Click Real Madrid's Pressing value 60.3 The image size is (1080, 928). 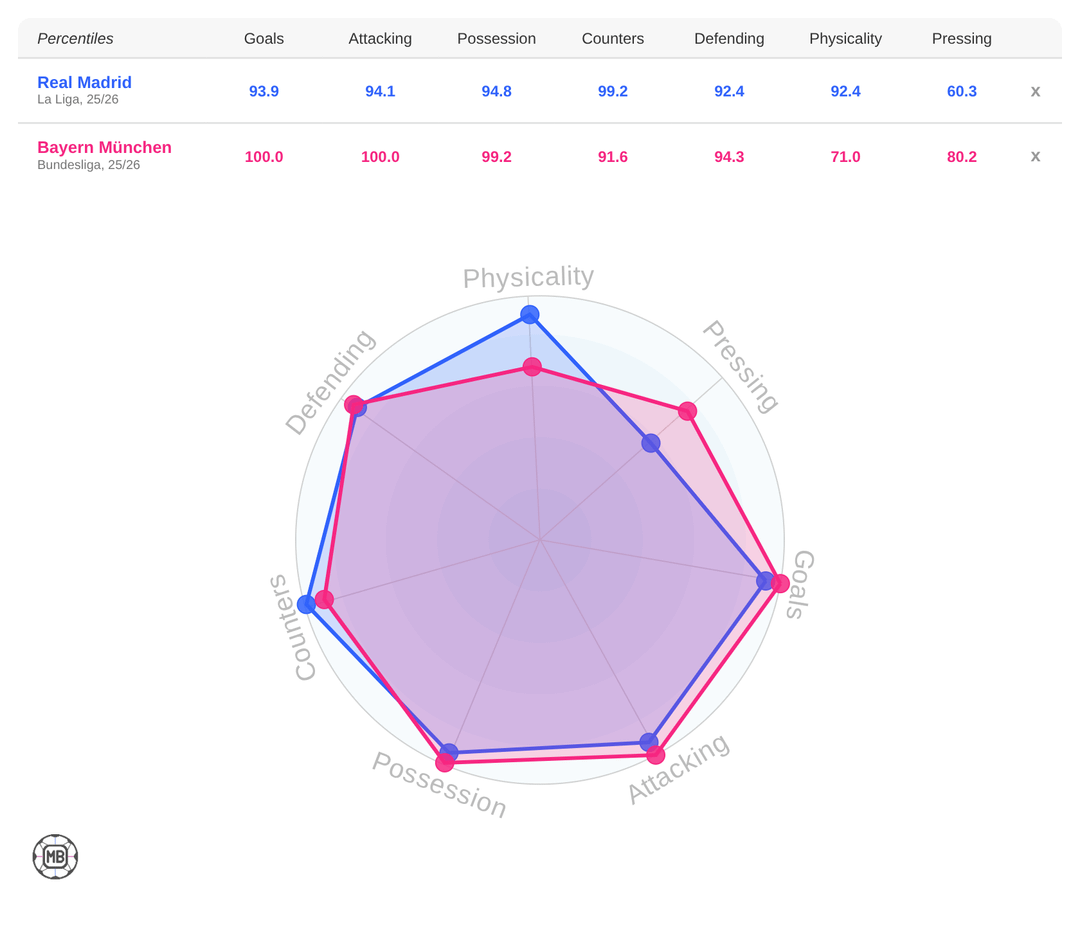(x=961, y=91)
